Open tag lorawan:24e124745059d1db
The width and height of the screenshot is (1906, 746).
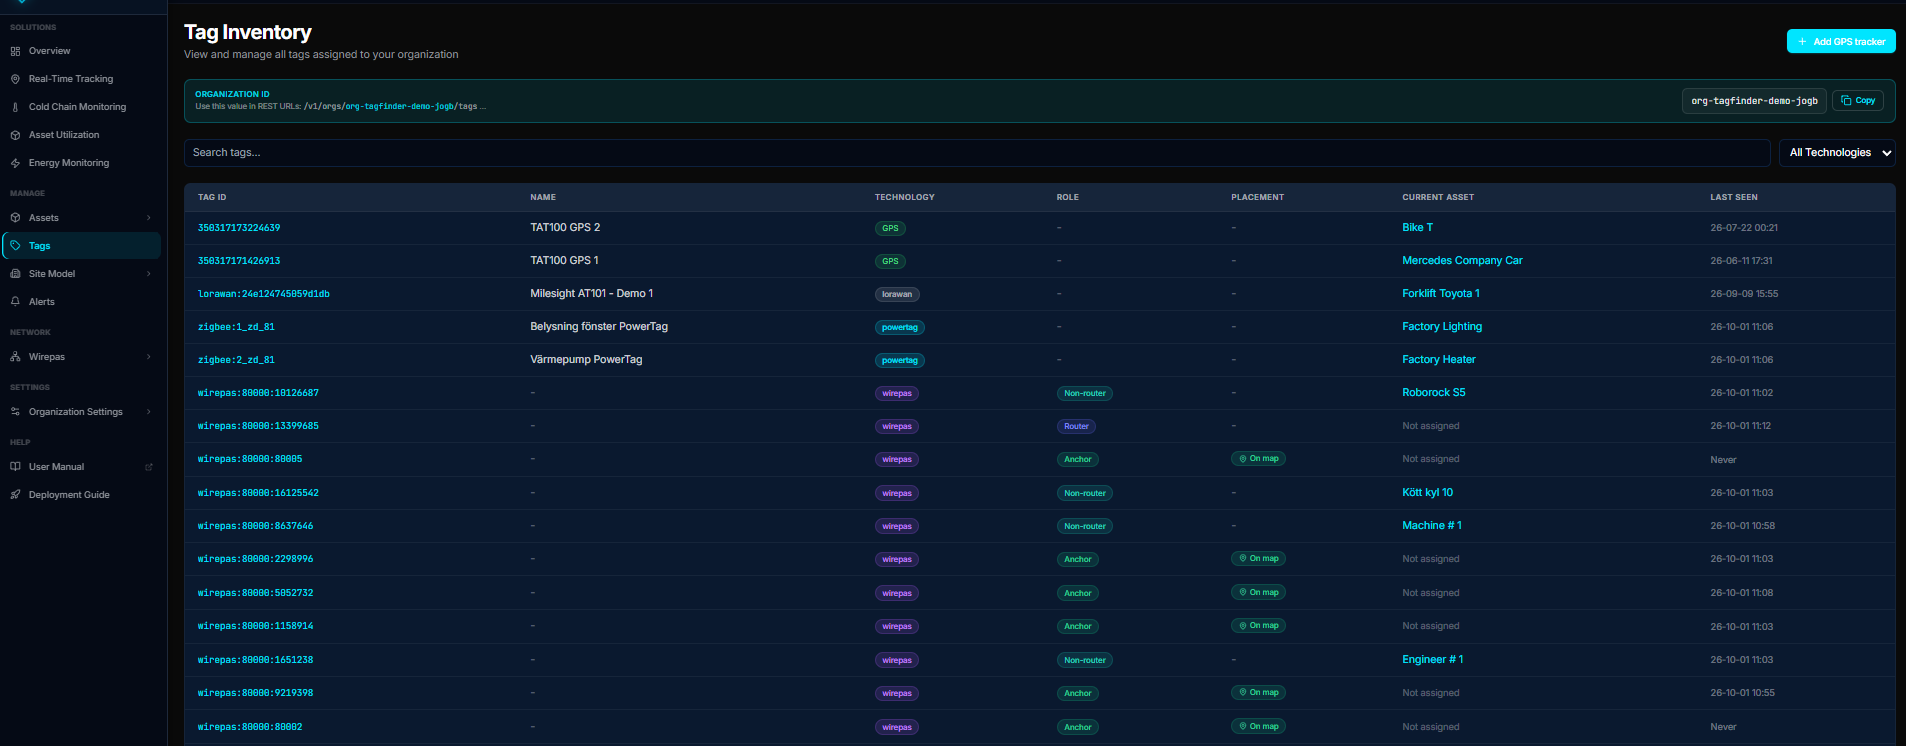pyautogui.click(x=264, y=294)
